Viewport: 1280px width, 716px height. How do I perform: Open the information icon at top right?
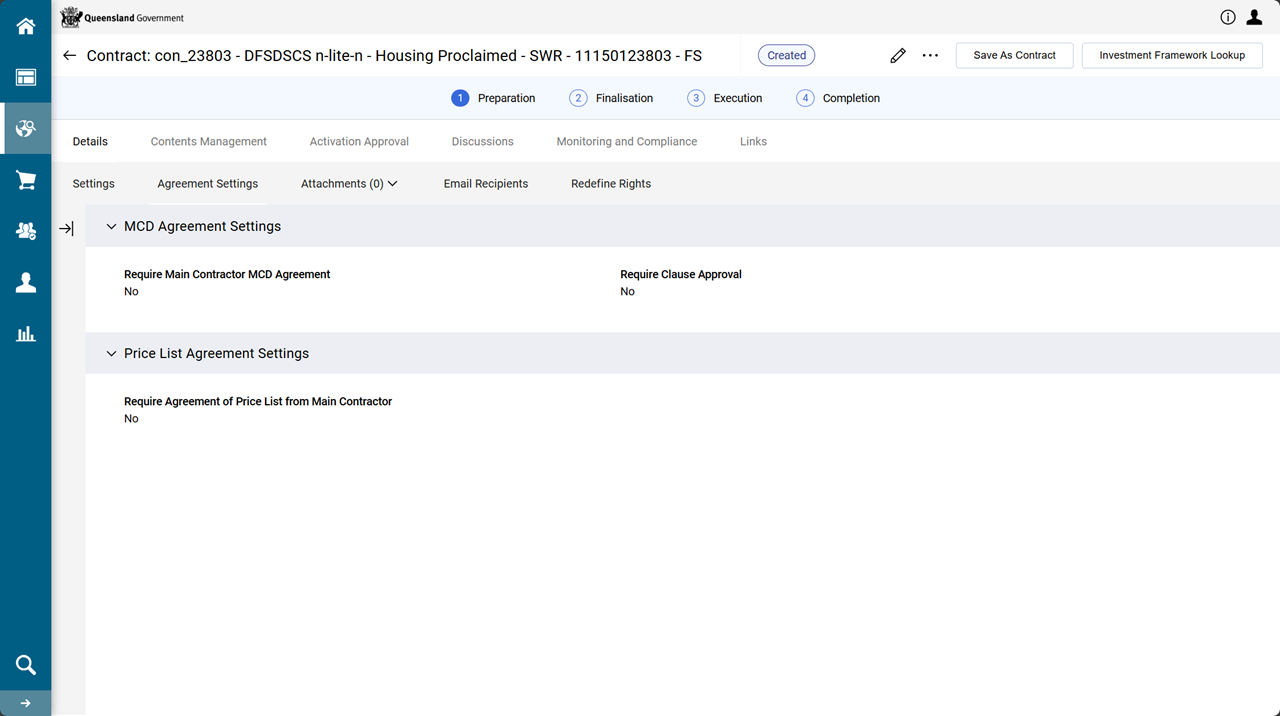(x=1227, y=17)
